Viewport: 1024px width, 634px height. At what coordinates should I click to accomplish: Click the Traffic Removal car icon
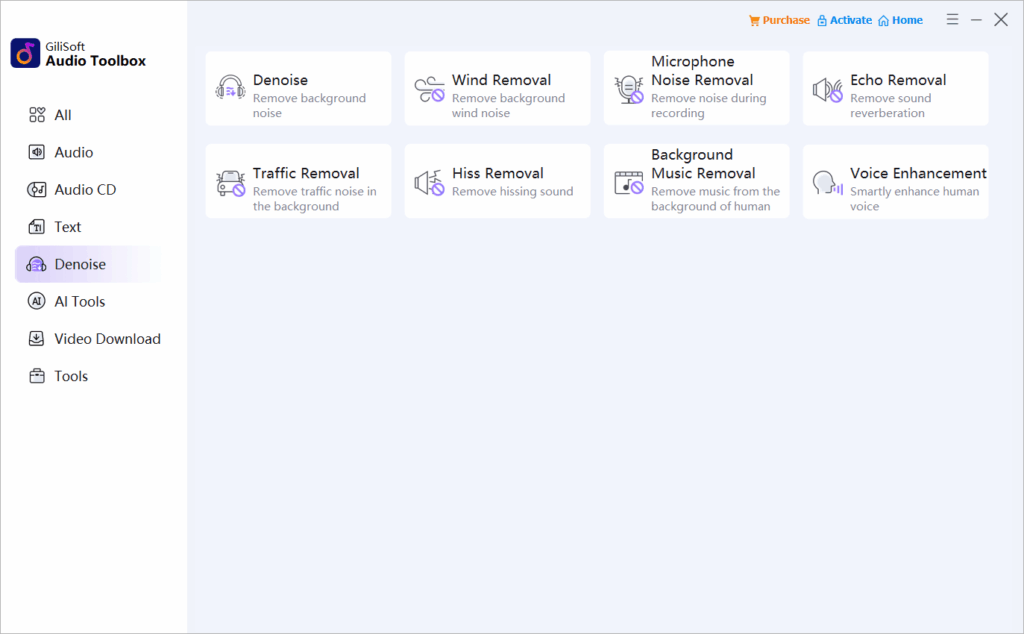(230, 183)
